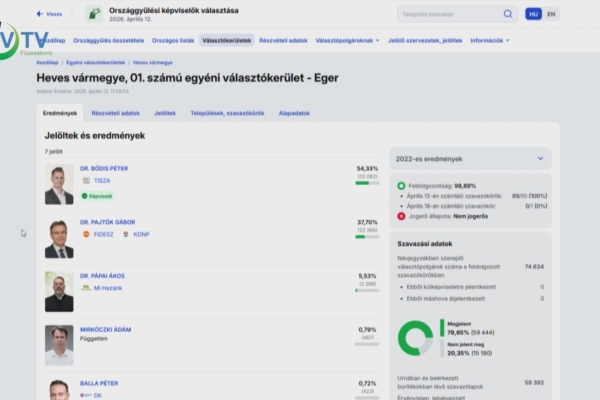Click Bódis Péter's 54,33% progress bar

367,183
